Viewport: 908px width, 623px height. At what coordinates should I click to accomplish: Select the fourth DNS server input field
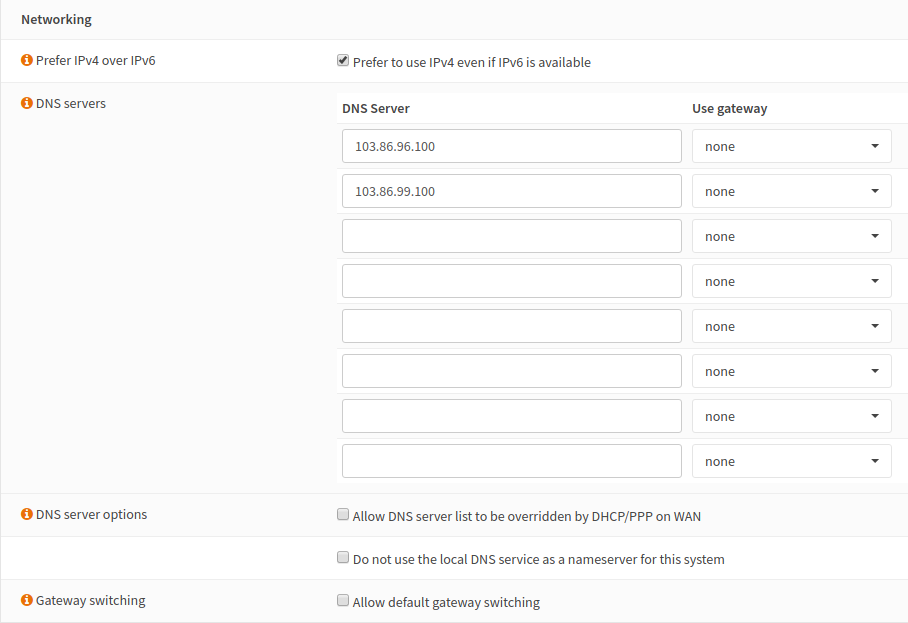511,281
